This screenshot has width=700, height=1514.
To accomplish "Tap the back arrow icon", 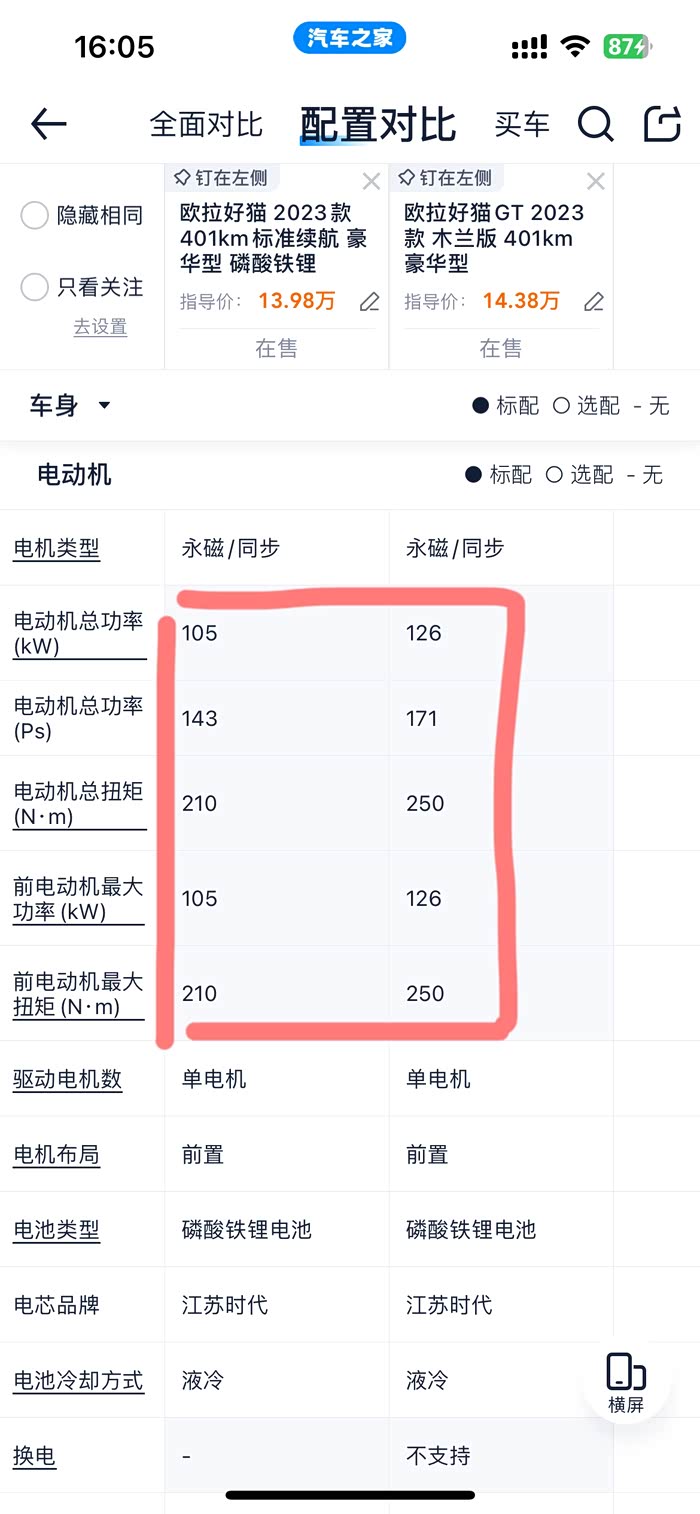I will (48, 124).
